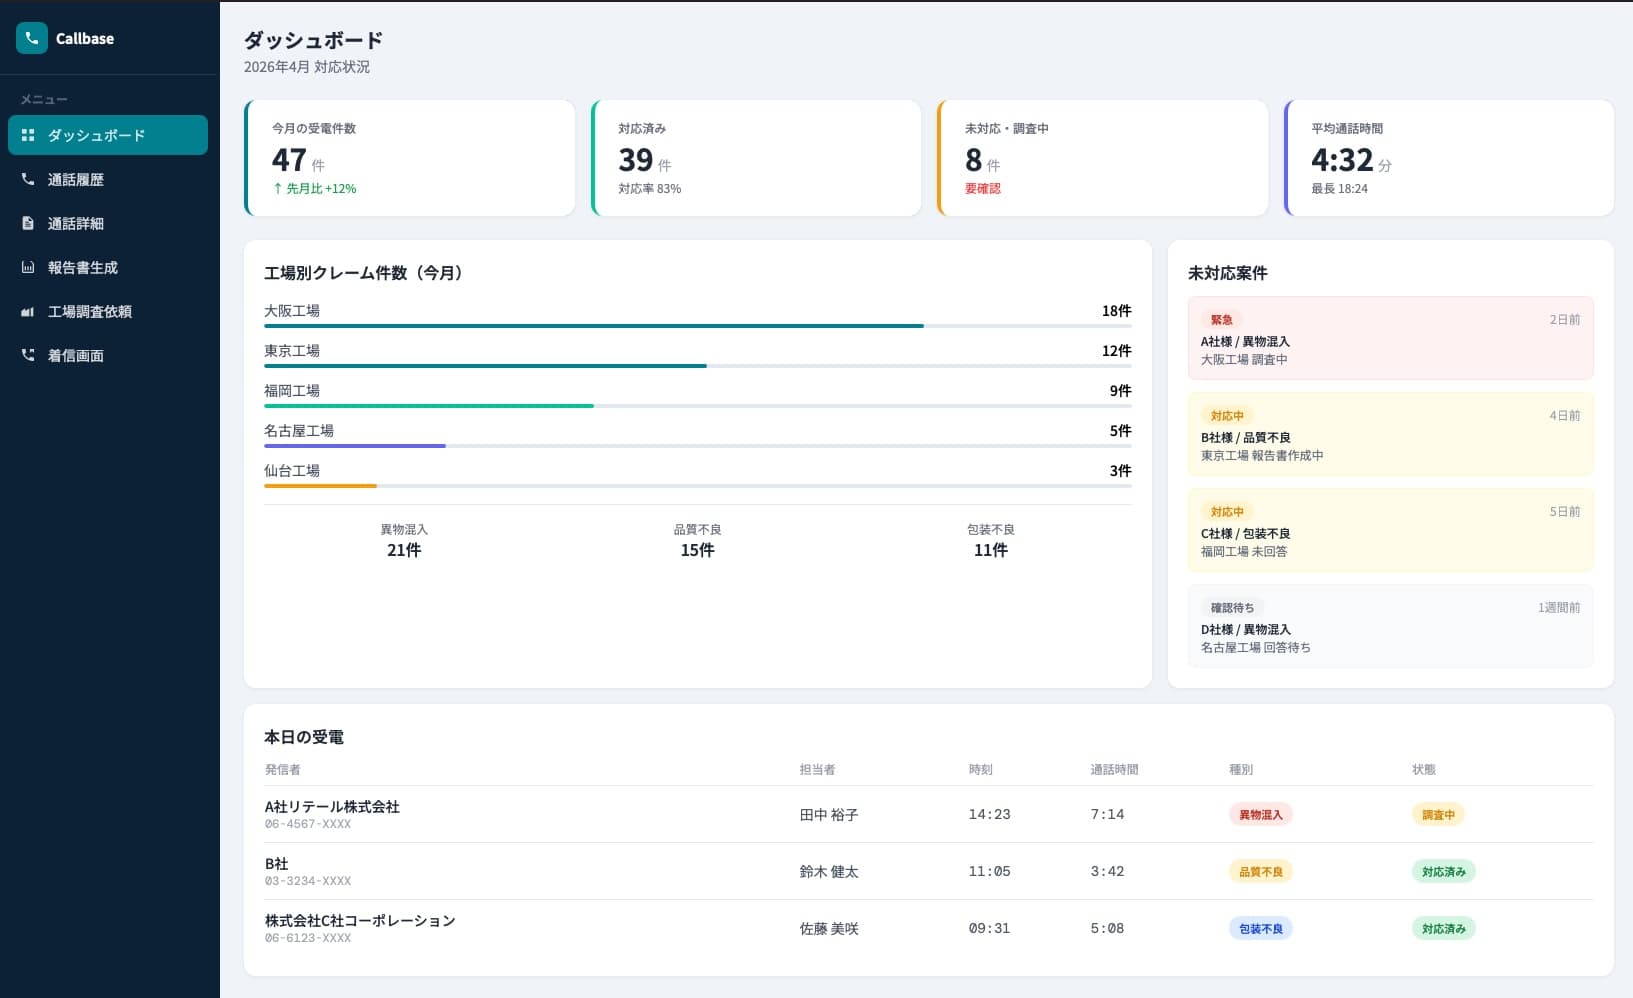Go to 通話詳細 page

108,223
